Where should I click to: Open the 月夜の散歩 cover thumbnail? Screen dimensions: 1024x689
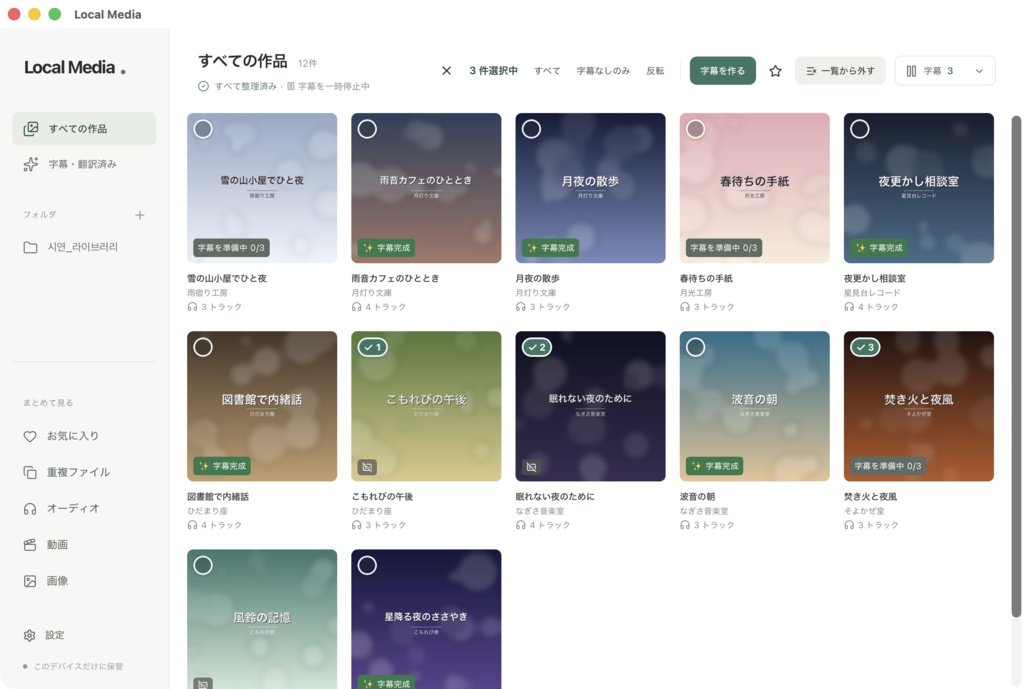point(590,188)
